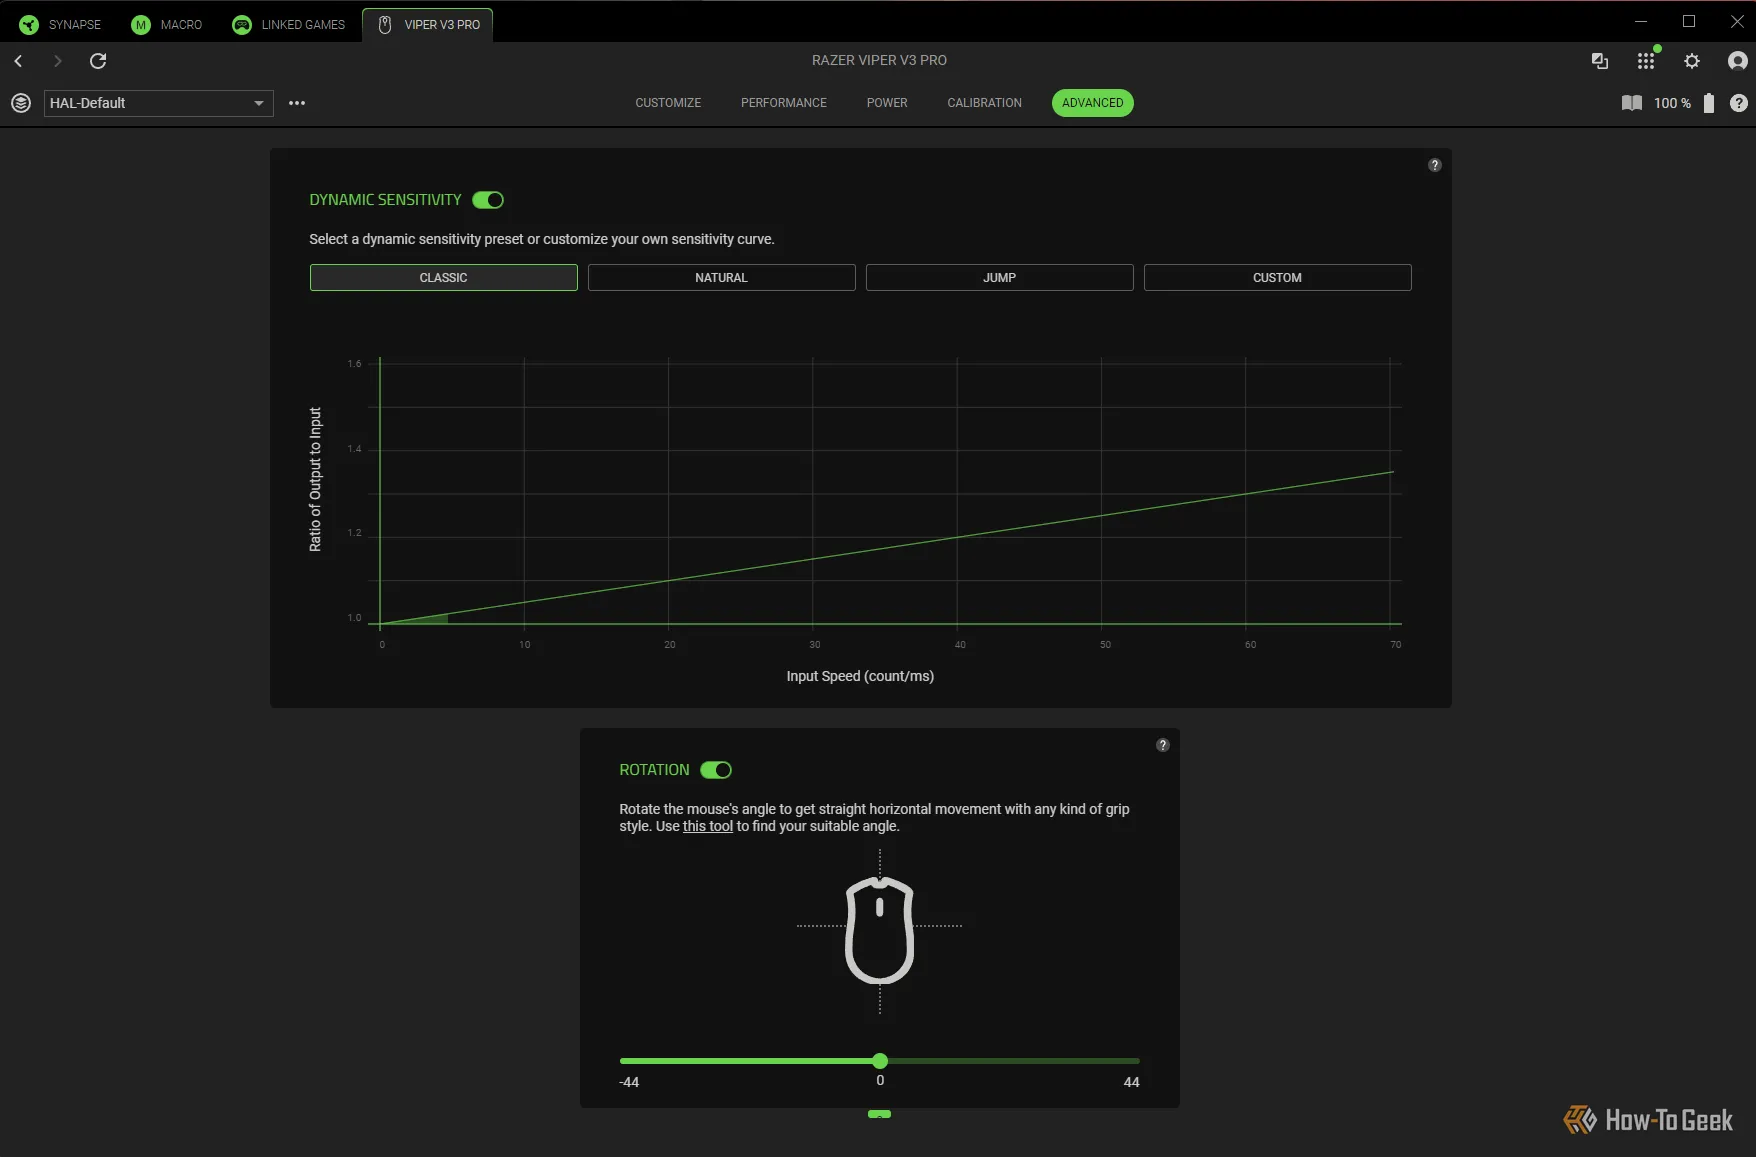Click the Input Speed (count/ms) axis label

(860, 677)
